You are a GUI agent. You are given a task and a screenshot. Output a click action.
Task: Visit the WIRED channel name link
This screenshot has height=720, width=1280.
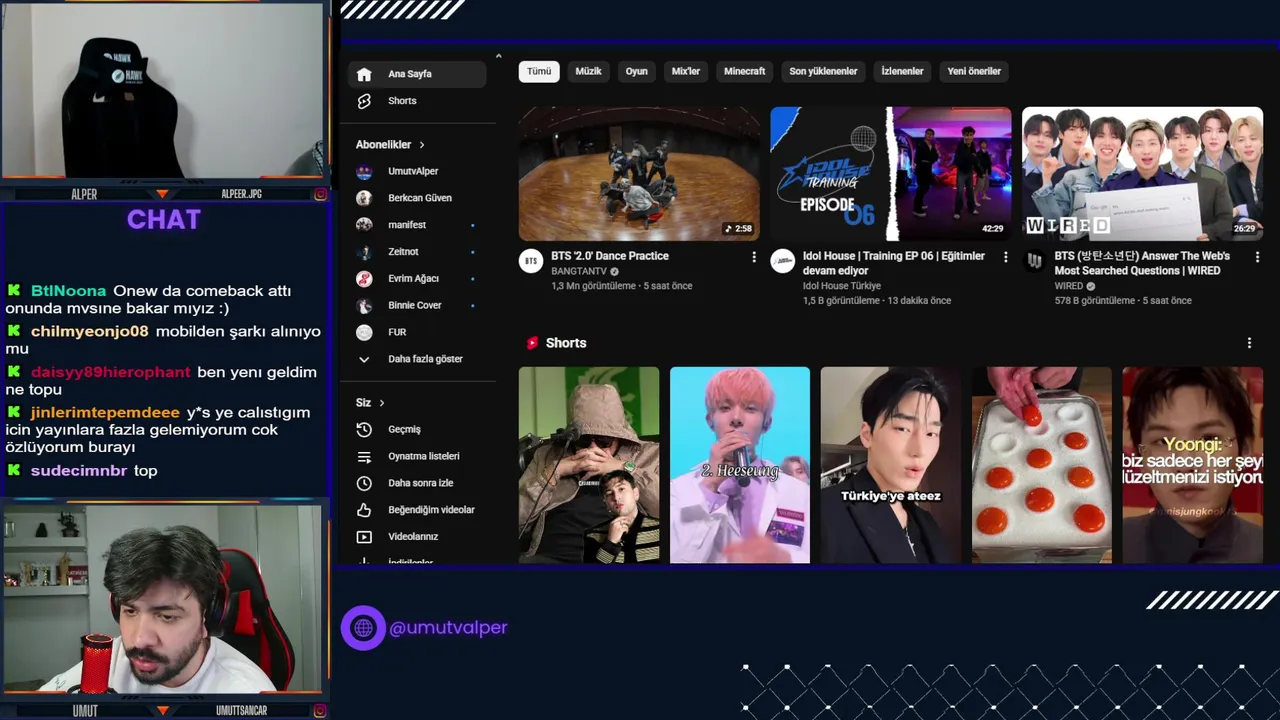click(1069, 286)
